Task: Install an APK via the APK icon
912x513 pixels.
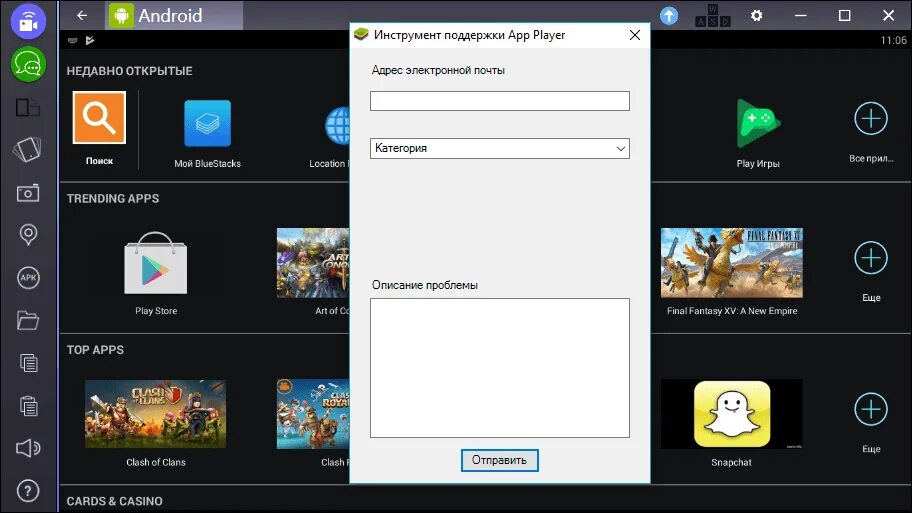Action: coord(28,277)
